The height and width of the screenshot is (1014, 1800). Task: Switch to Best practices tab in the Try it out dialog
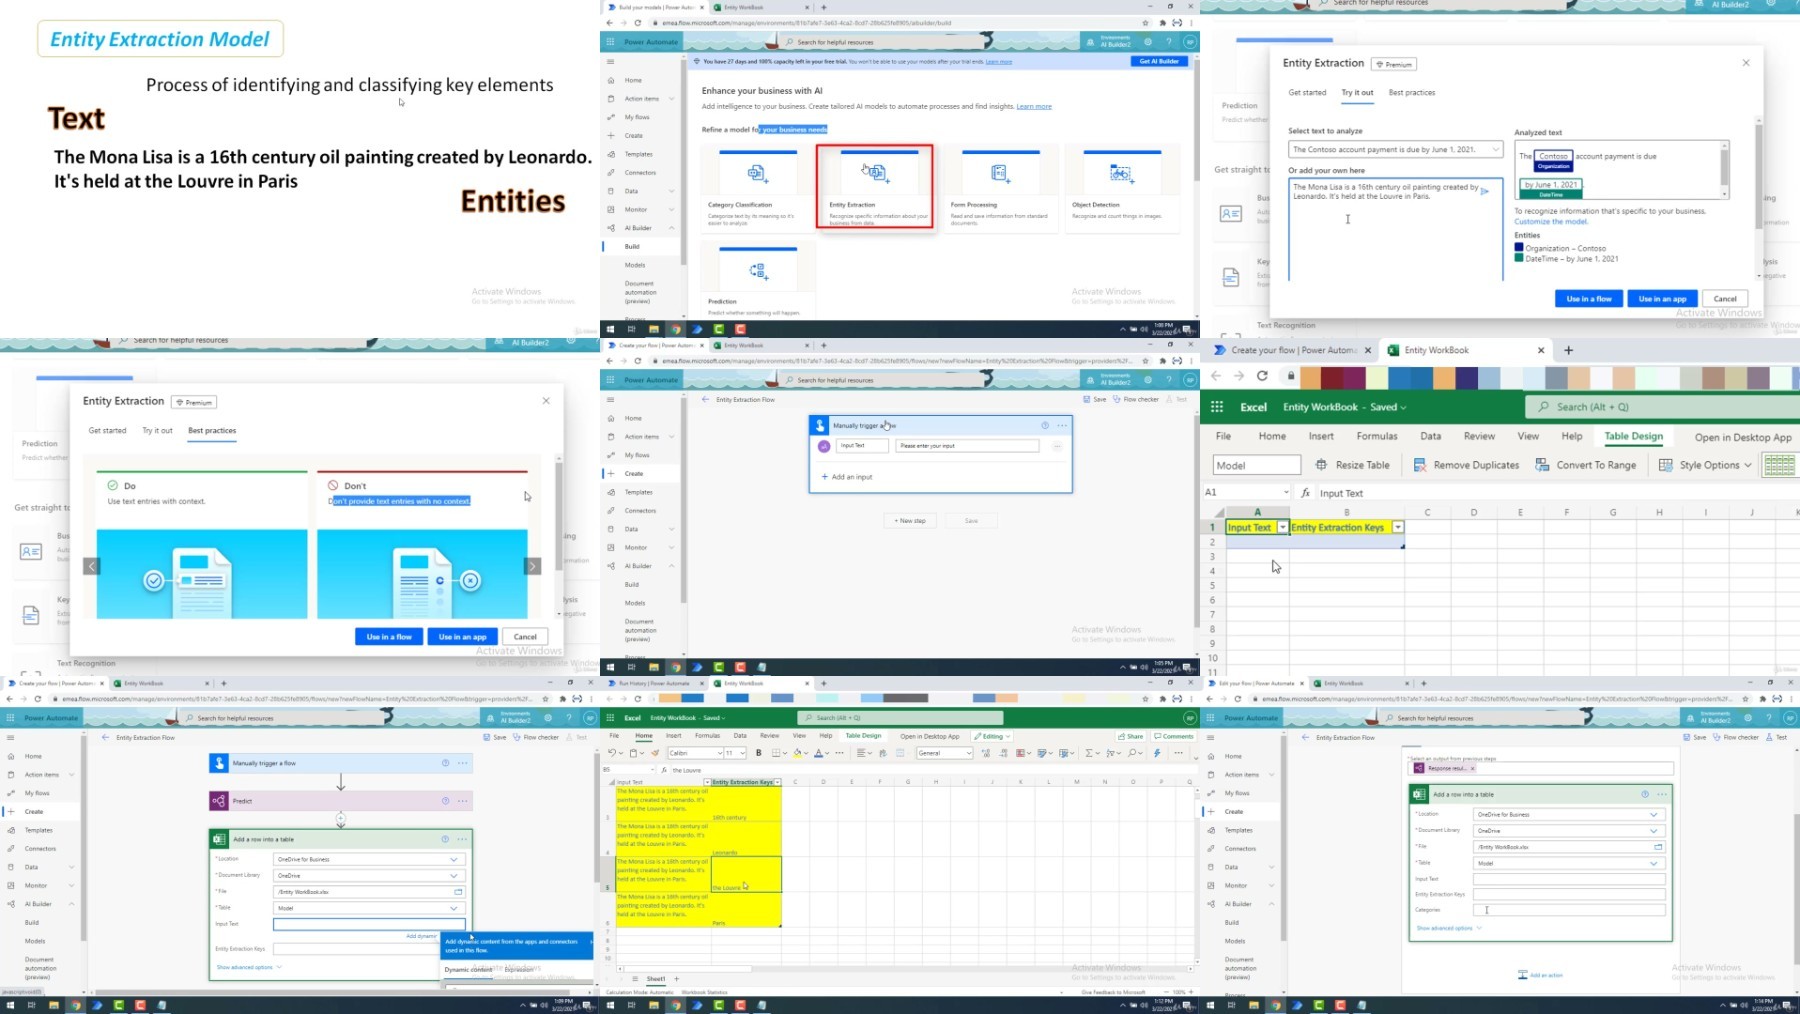tap(1411, 93)
